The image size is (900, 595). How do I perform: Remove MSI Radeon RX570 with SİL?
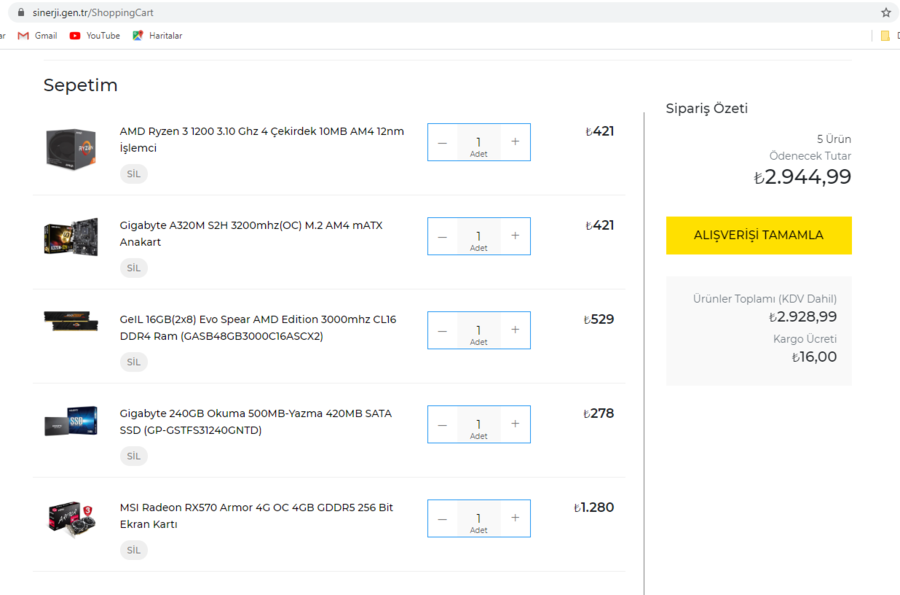134,550
